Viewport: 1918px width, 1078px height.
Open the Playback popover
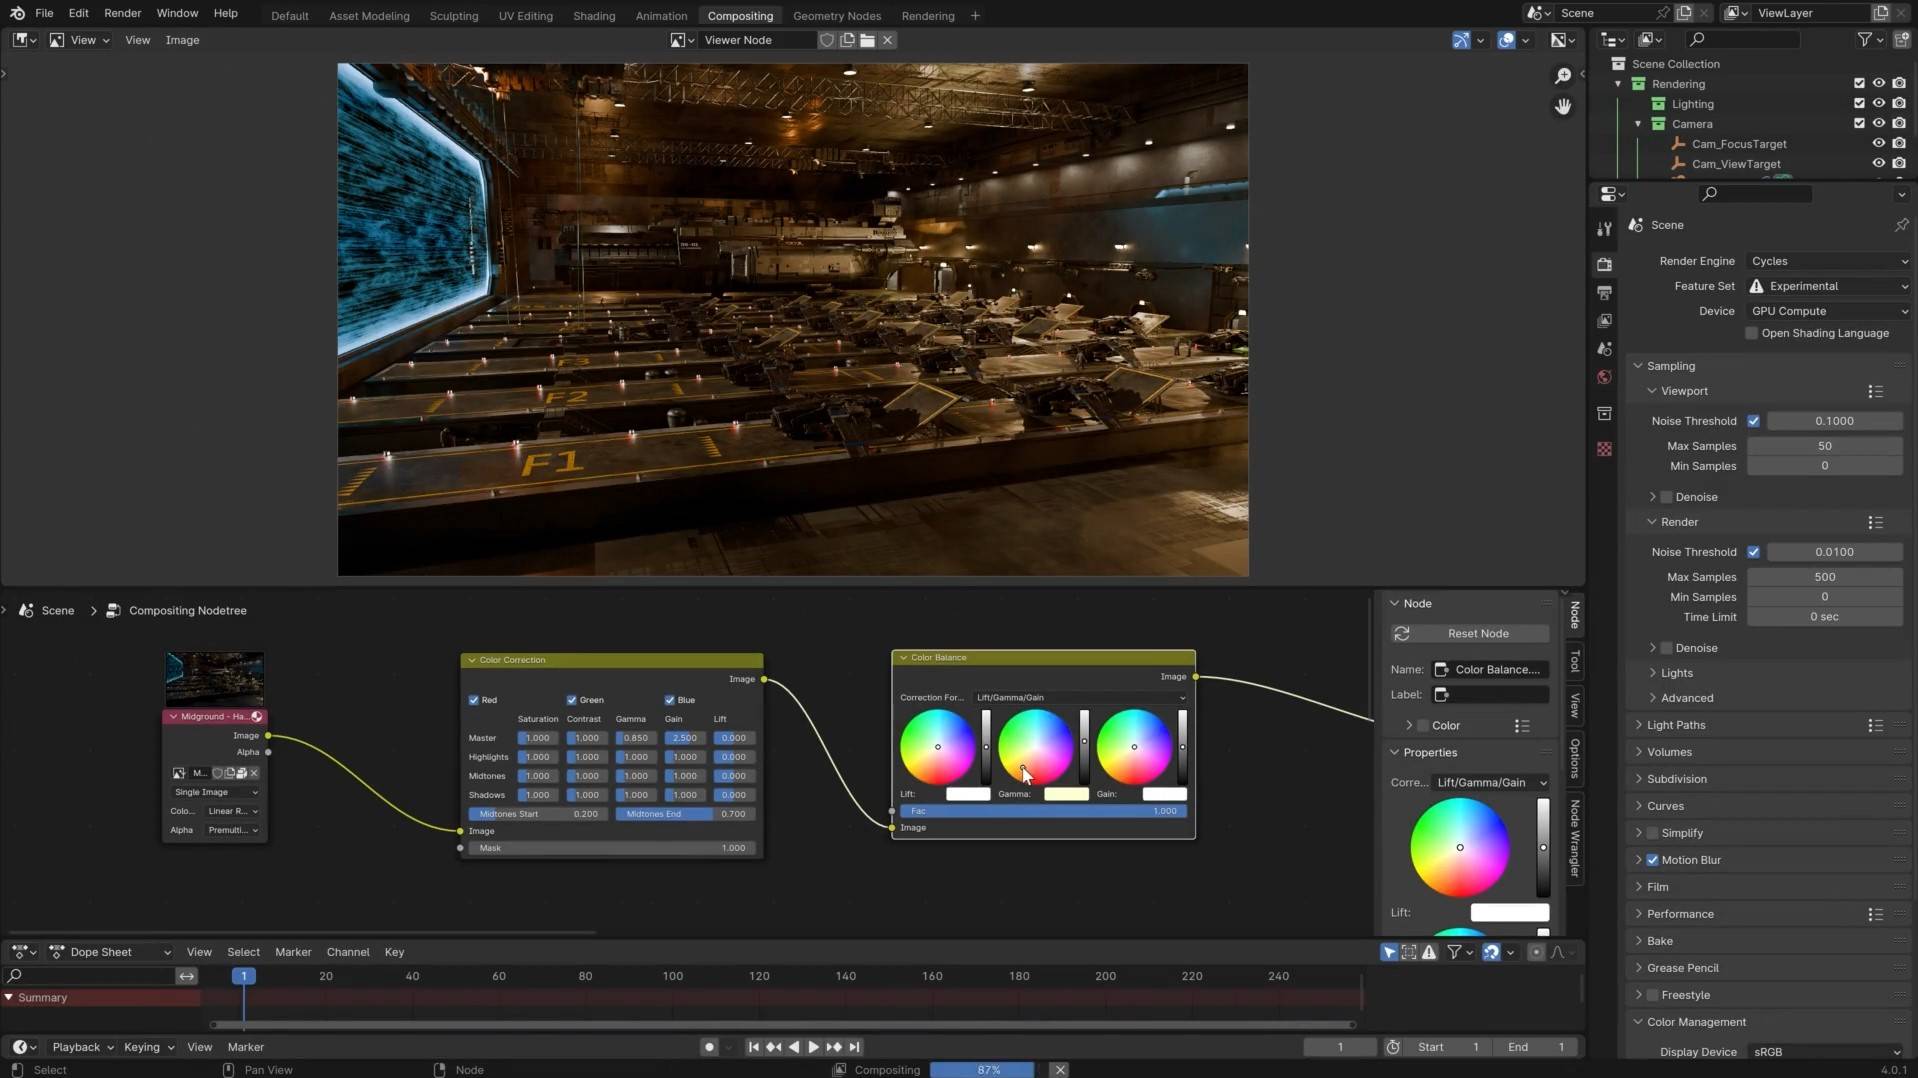pos(82,1047)
